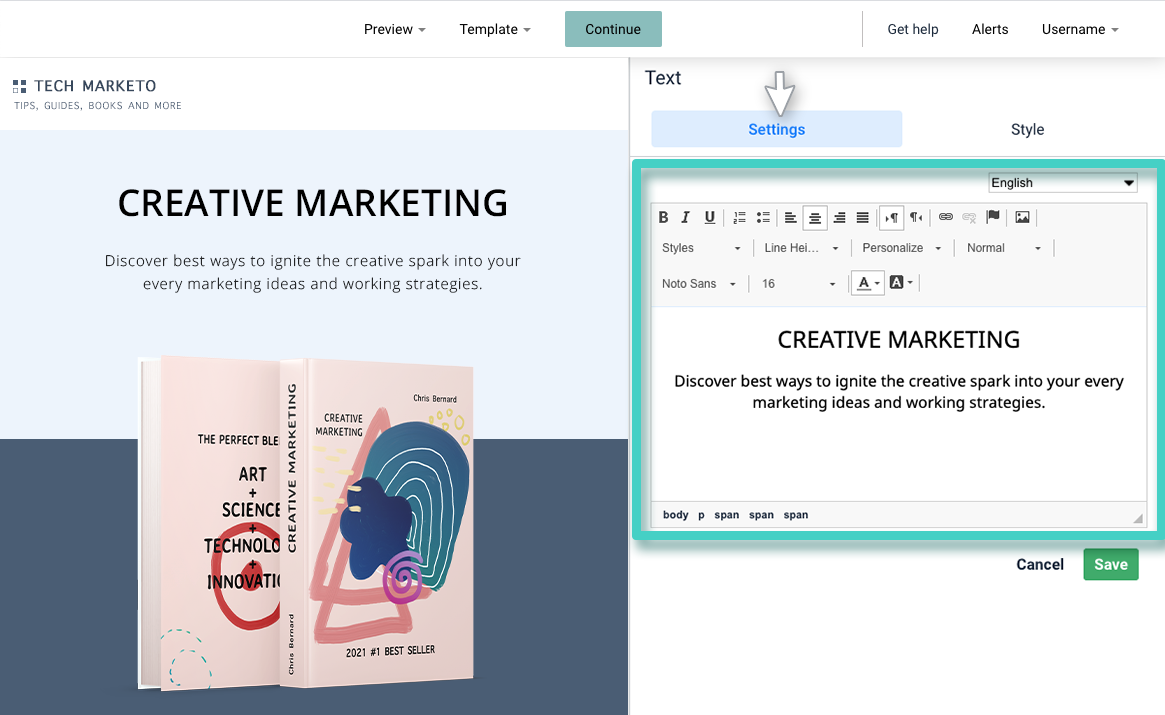Click the CREATIVE MARKETING heading in the editor

pos(898,340)
